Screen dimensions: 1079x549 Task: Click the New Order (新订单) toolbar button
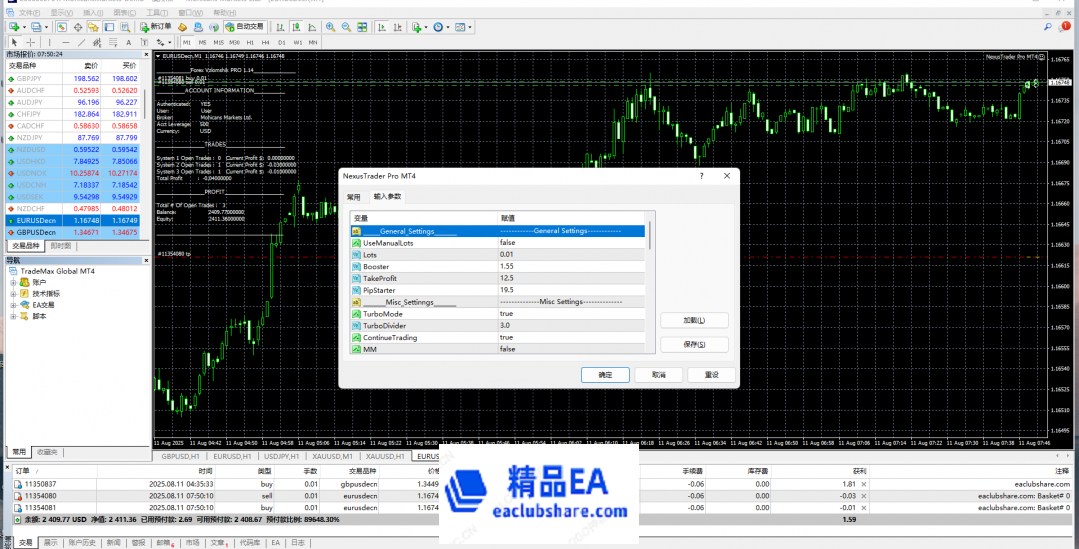pyautogui.click(x=155, y=26)
